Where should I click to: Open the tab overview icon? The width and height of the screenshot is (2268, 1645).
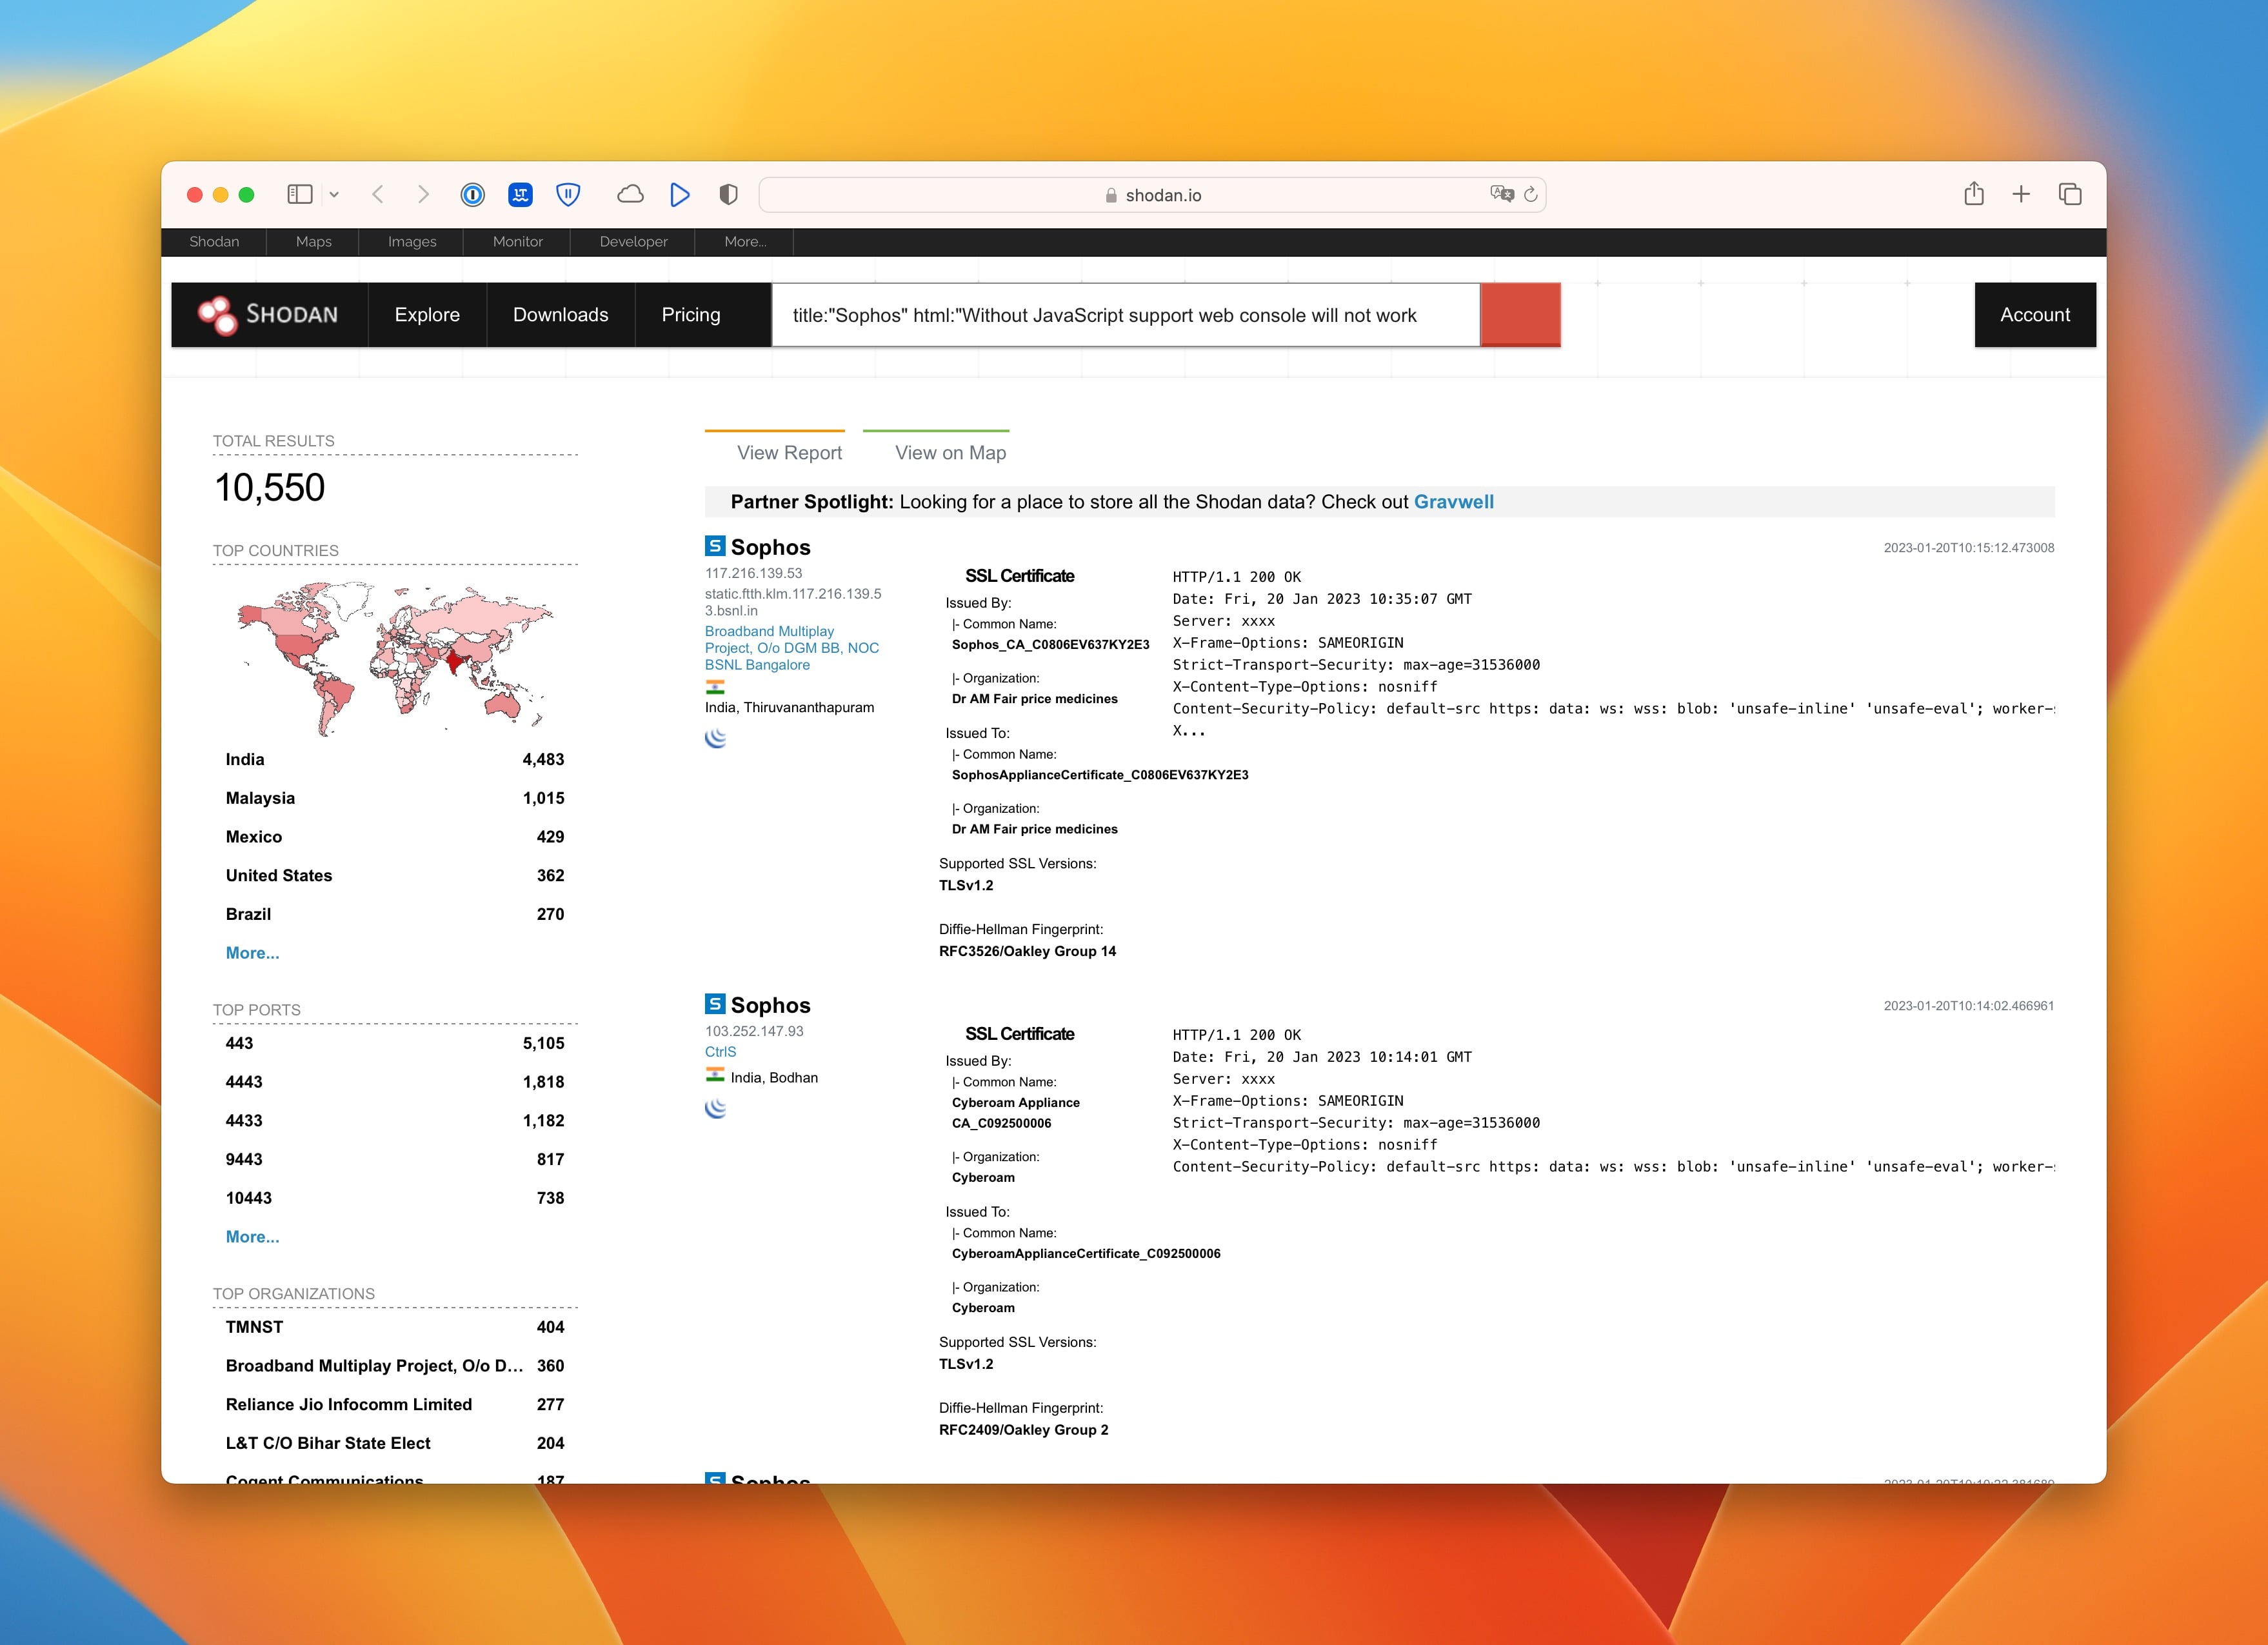pyautogui.click(x=2070, y=194)
